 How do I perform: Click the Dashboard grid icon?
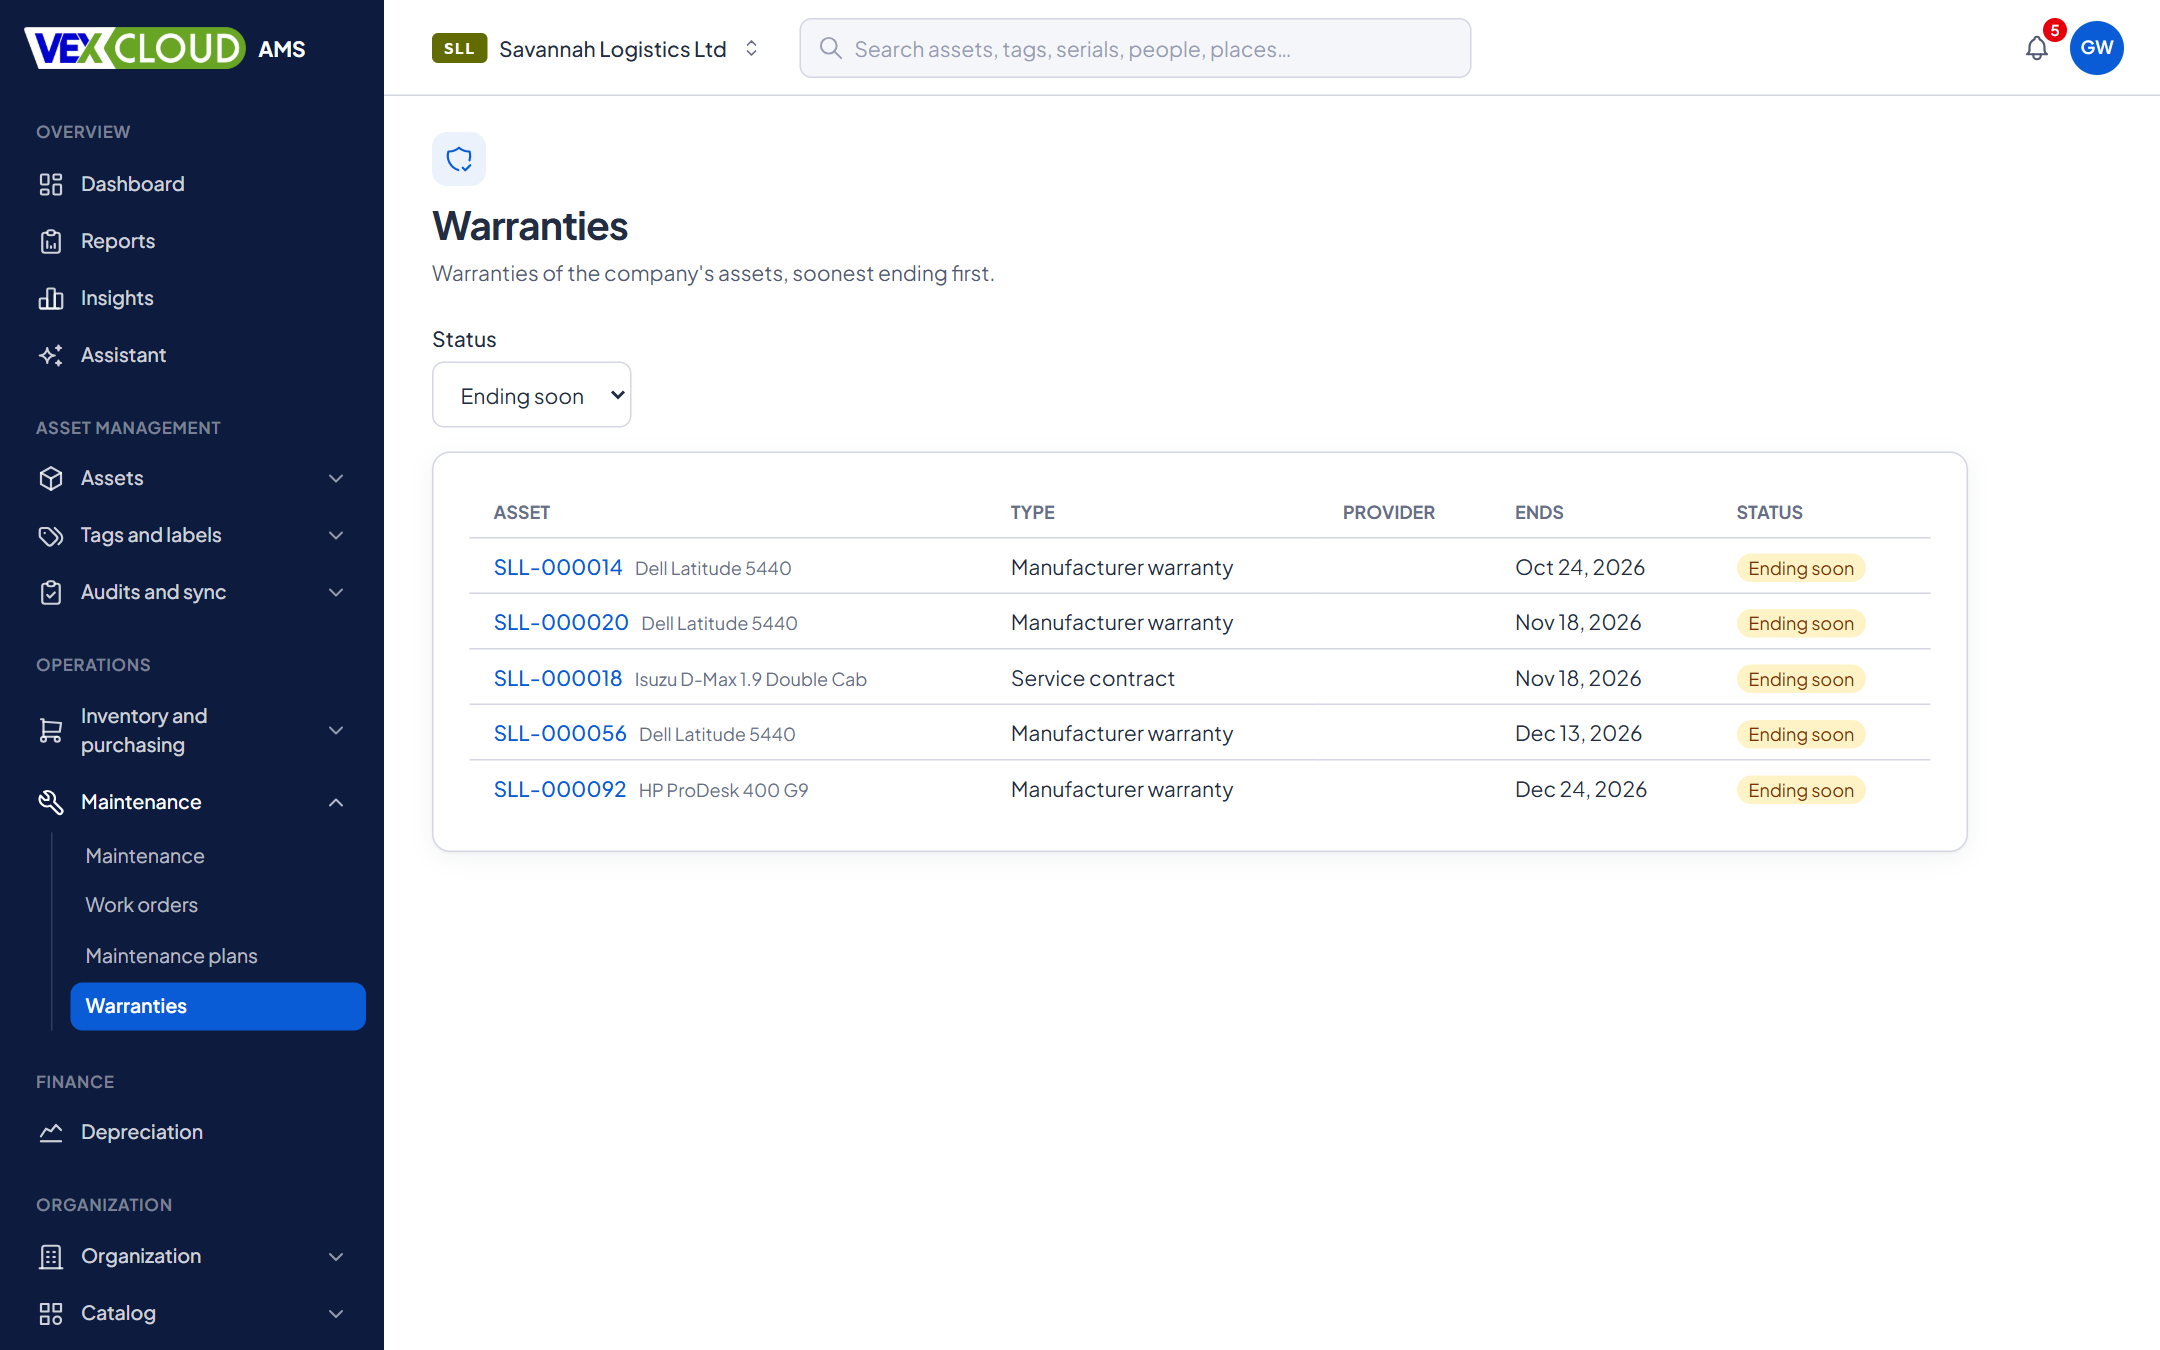point(51,184)
